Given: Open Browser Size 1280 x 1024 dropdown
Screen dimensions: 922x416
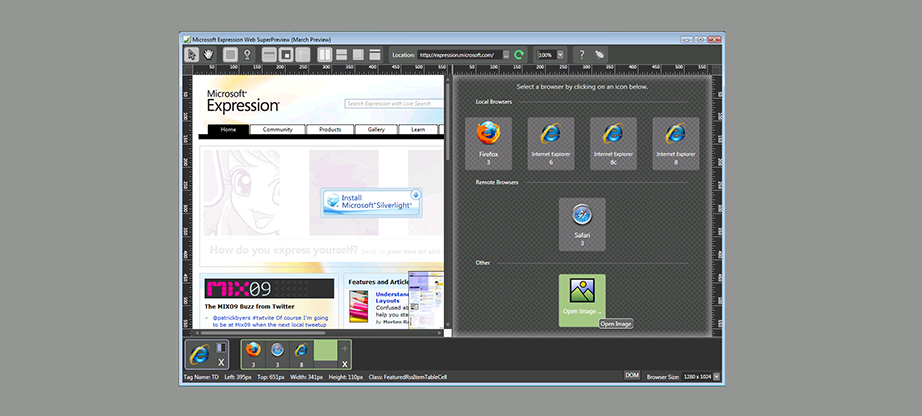Looking at the screenshot, I should [x=716, y=377].
